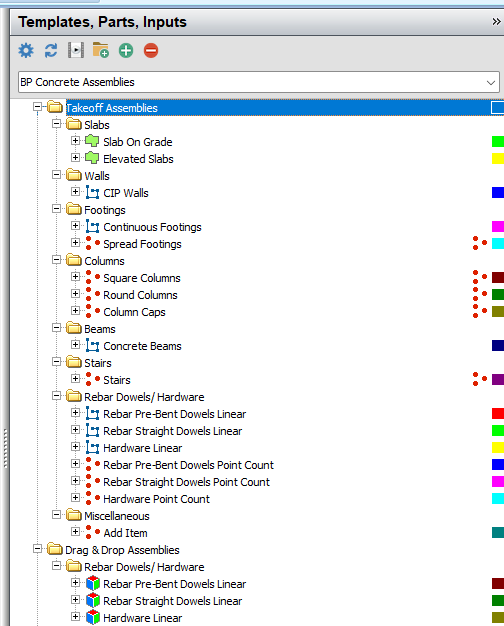This screenshot has height=626, width=504.
Task: Expand the Stairs item node
Action: point(75,378)
